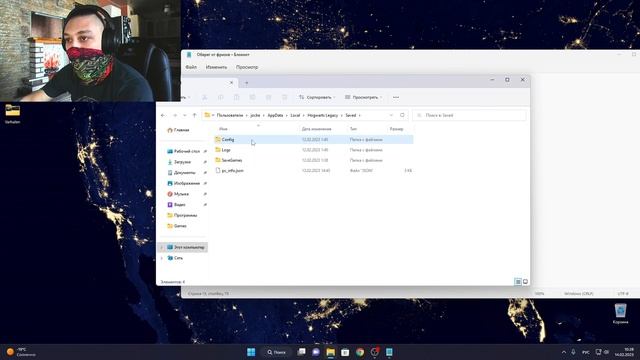
Task: Select 'Пользователи' in the address path
Action: pyautogui.click(x=230, y=116)
